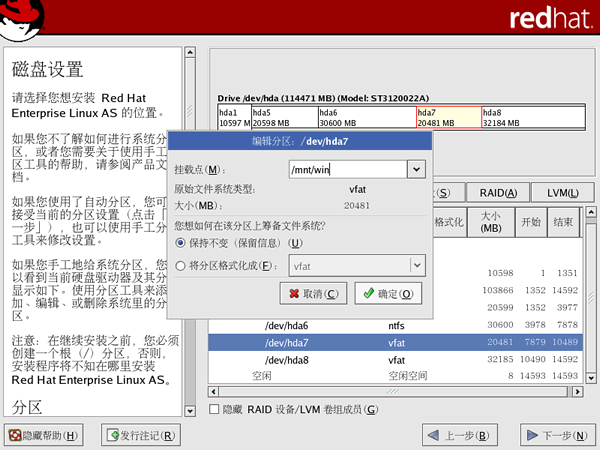Select the /dev/hda8 partition row
This screenshot has height=450, width=600.
pos(395,360)
